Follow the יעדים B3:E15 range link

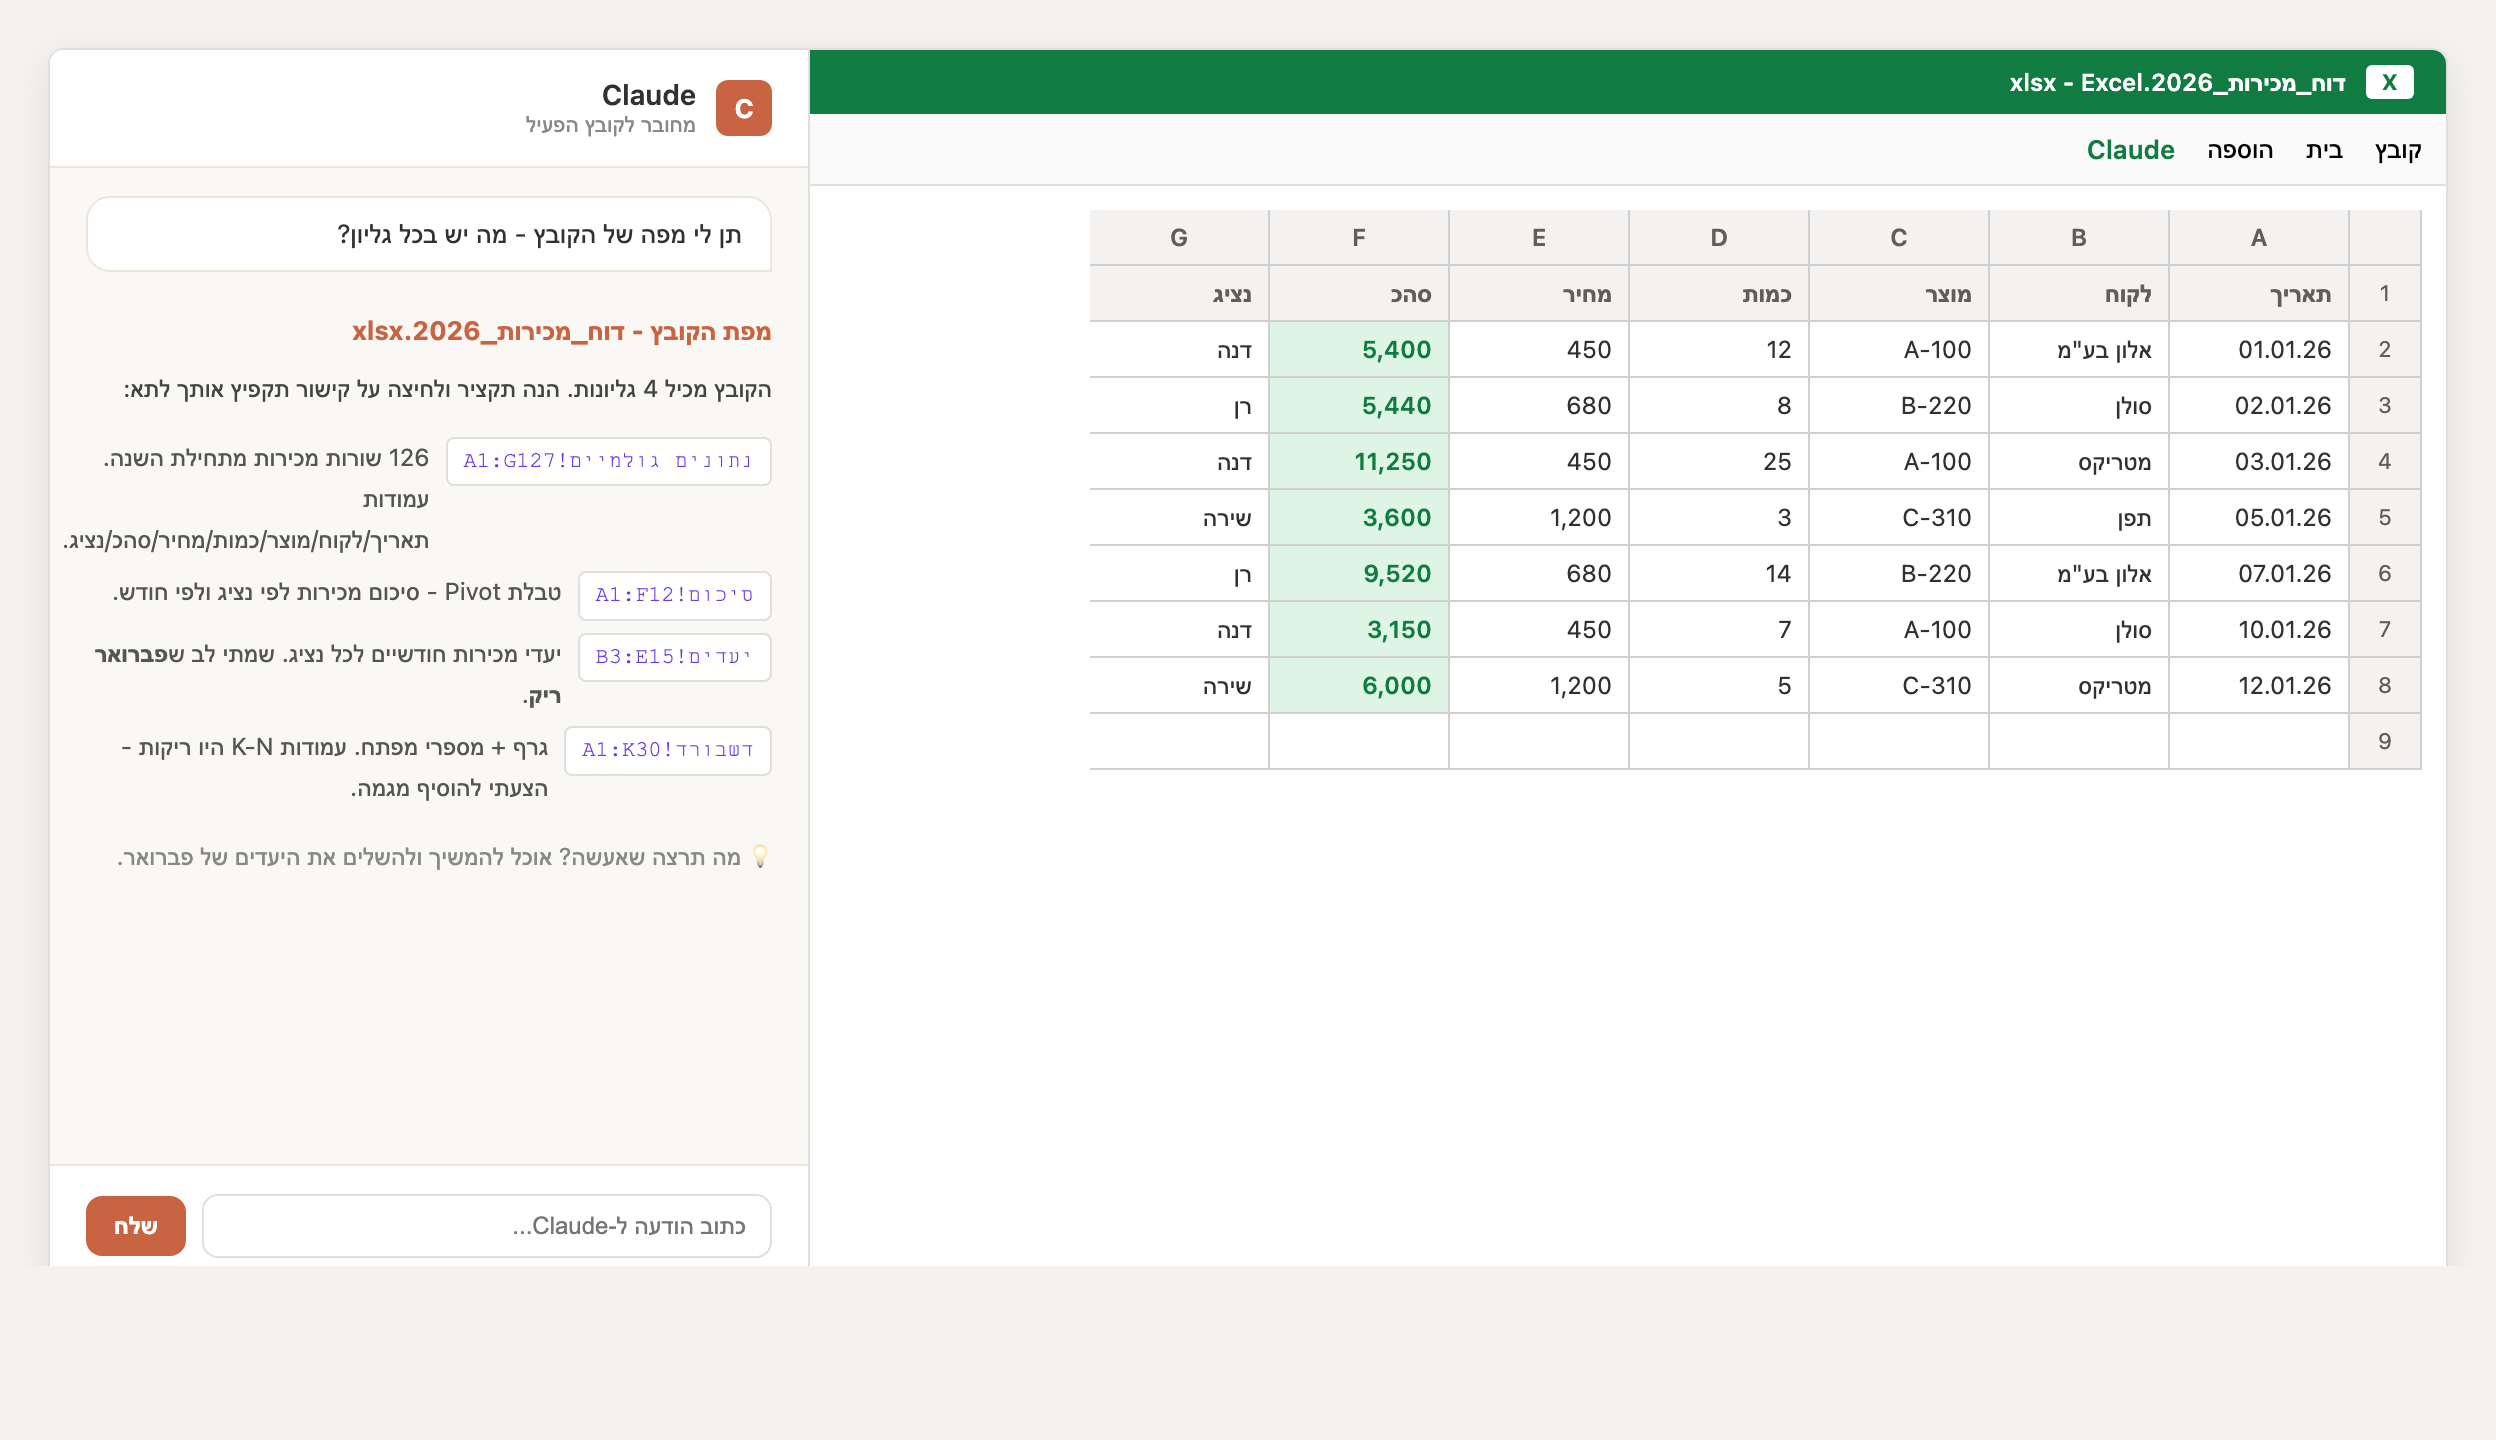(675, 657)
